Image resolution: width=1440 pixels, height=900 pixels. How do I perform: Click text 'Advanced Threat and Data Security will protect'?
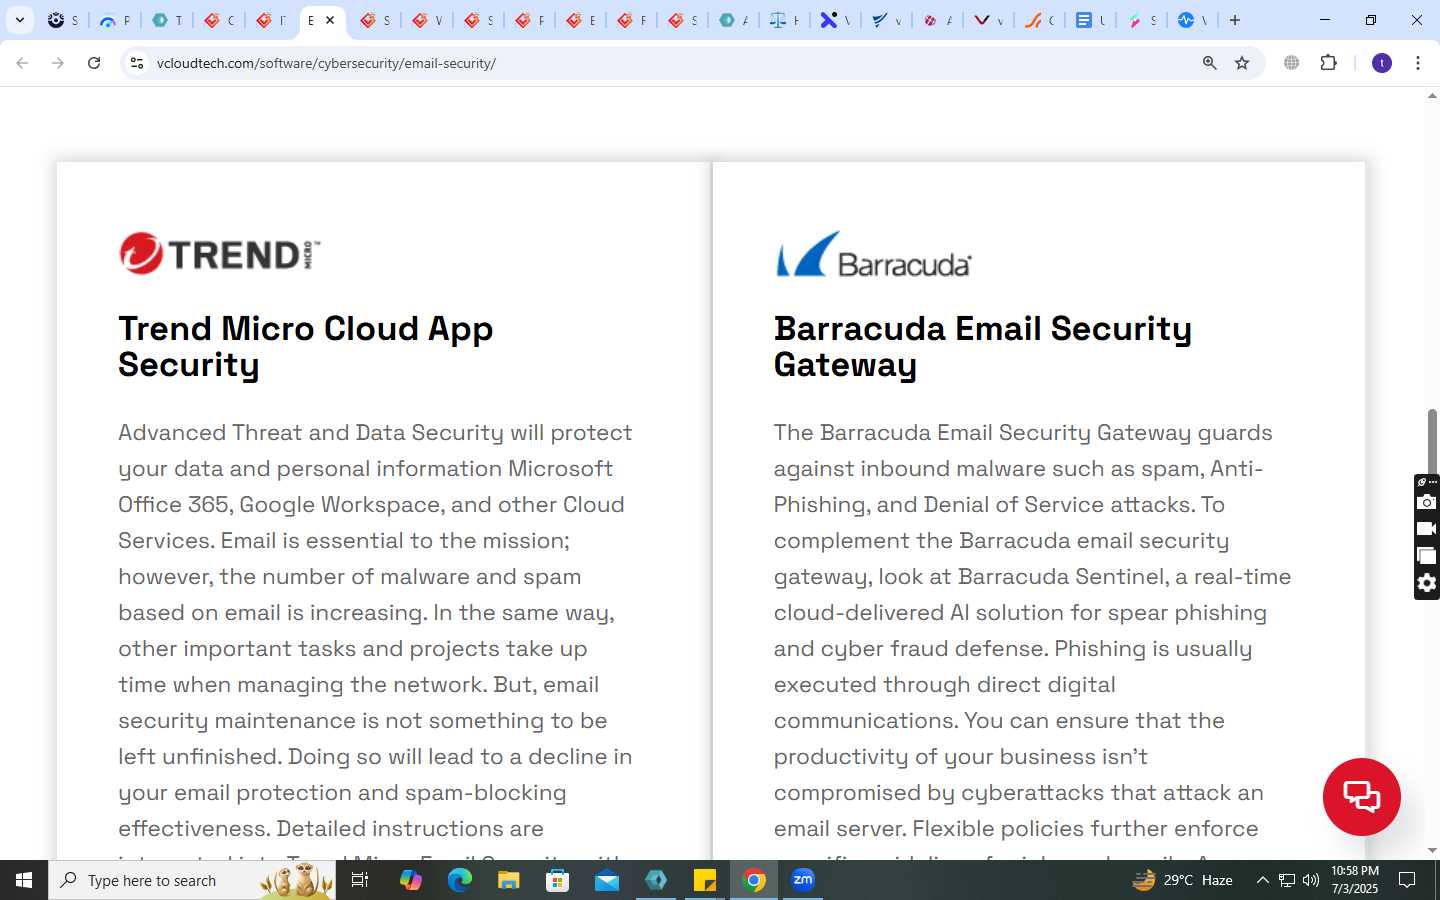point(375,433)
